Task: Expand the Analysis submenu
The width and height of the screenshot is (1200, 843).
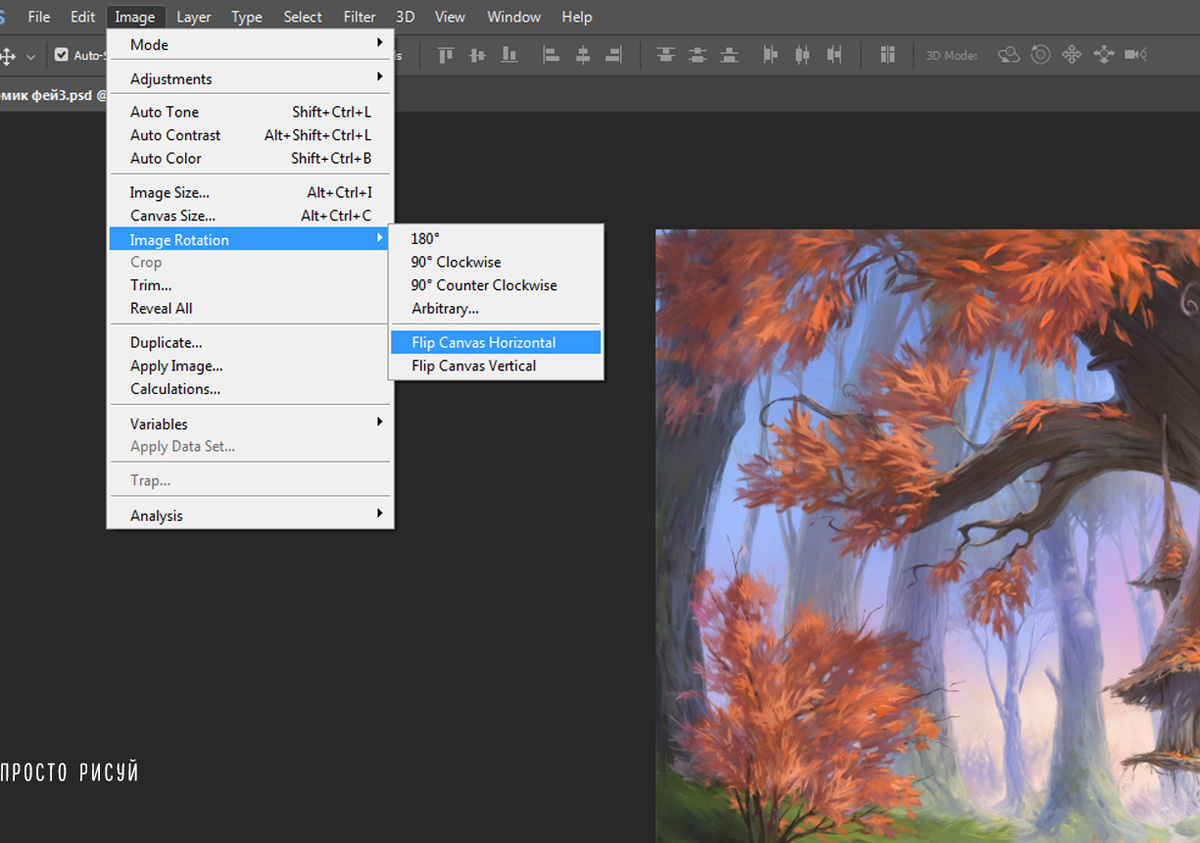Action: pos(250,515)
